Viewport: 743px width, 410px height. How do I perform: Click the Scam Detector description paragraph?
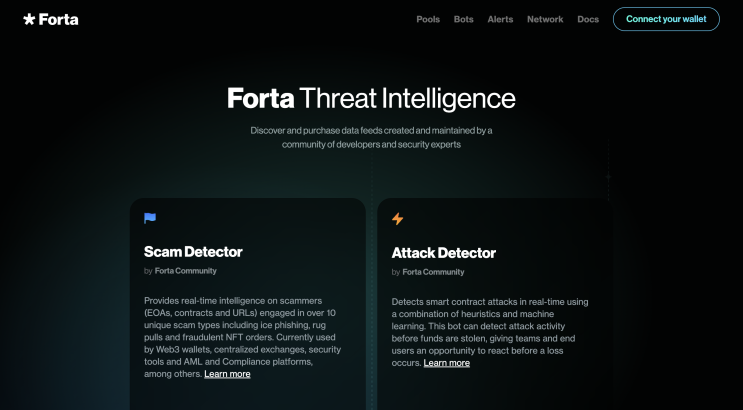(x=242, y=337)
